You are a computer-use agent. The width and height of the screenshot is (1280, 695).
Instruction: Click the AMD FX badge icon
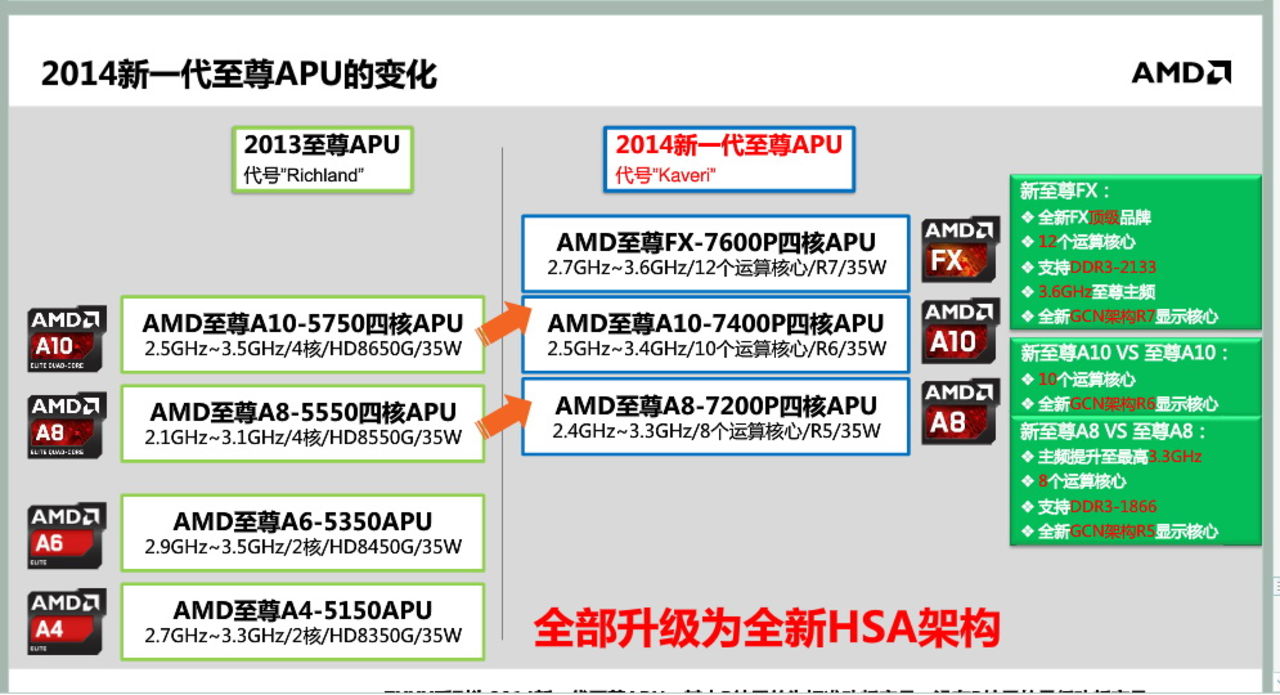tap(960, 249)
